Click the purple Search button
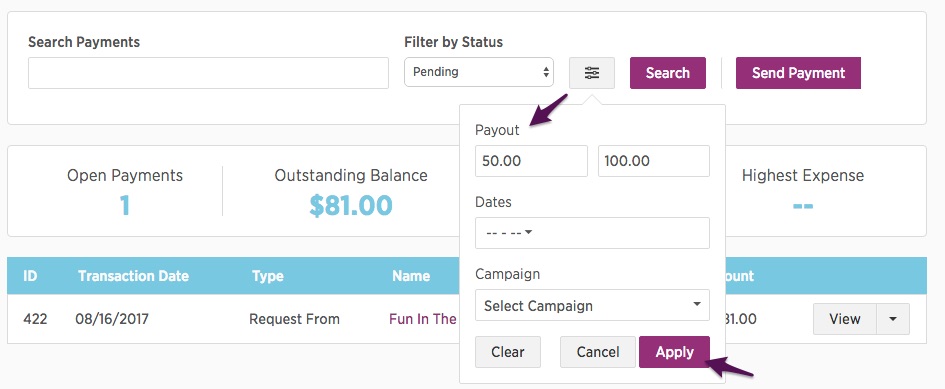The height and width of the screenshot is (389, 945). click(x=668, y=73)
